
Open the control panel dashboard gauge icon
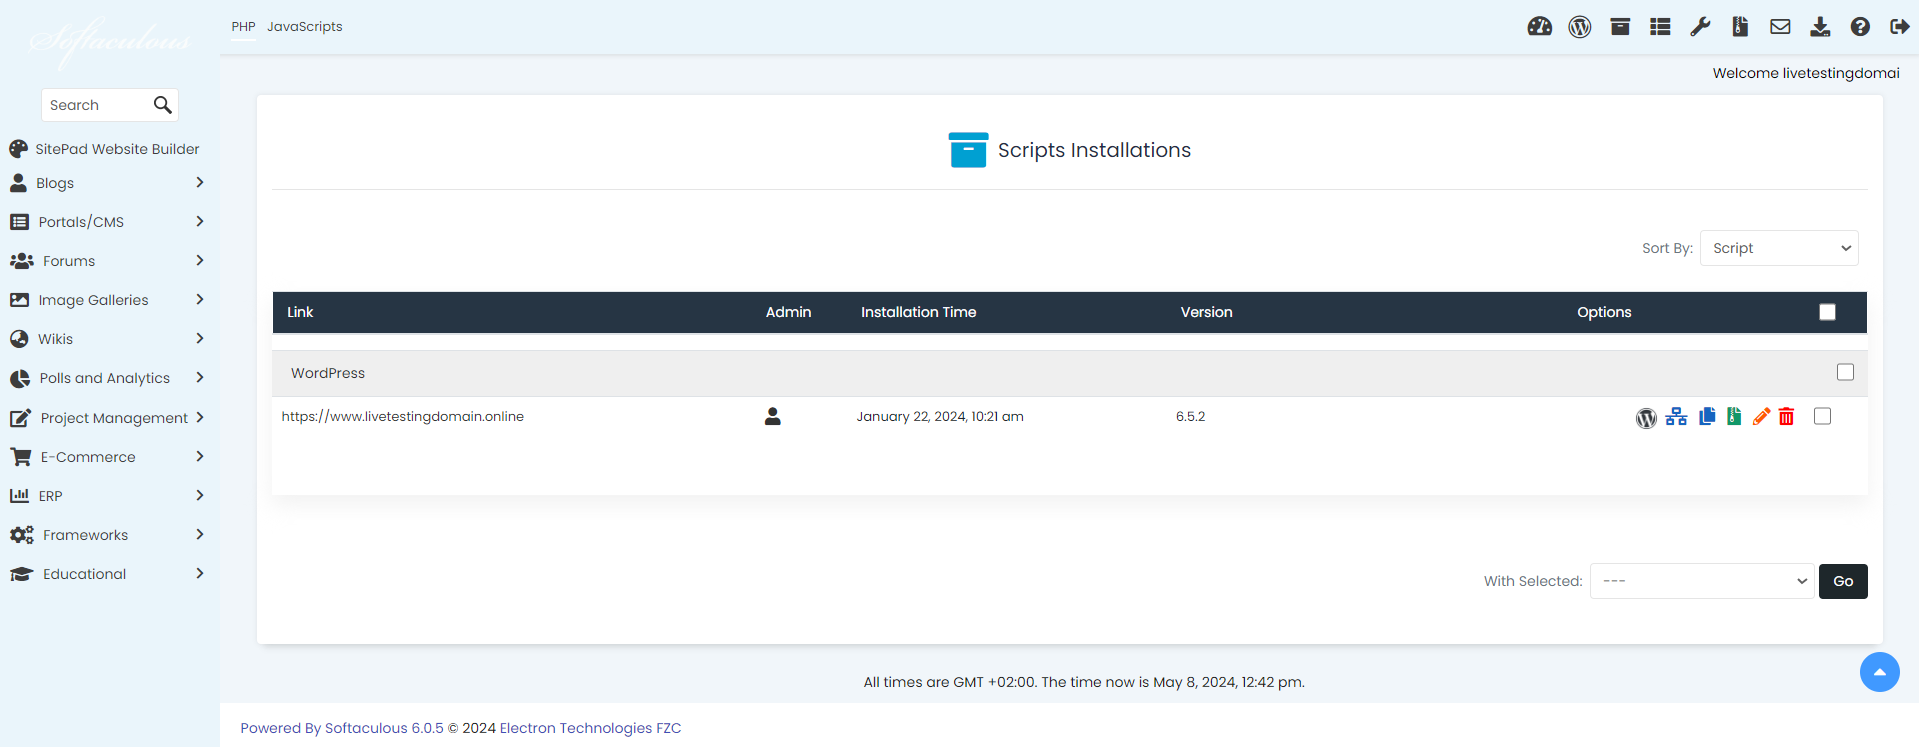[1539, 27]
